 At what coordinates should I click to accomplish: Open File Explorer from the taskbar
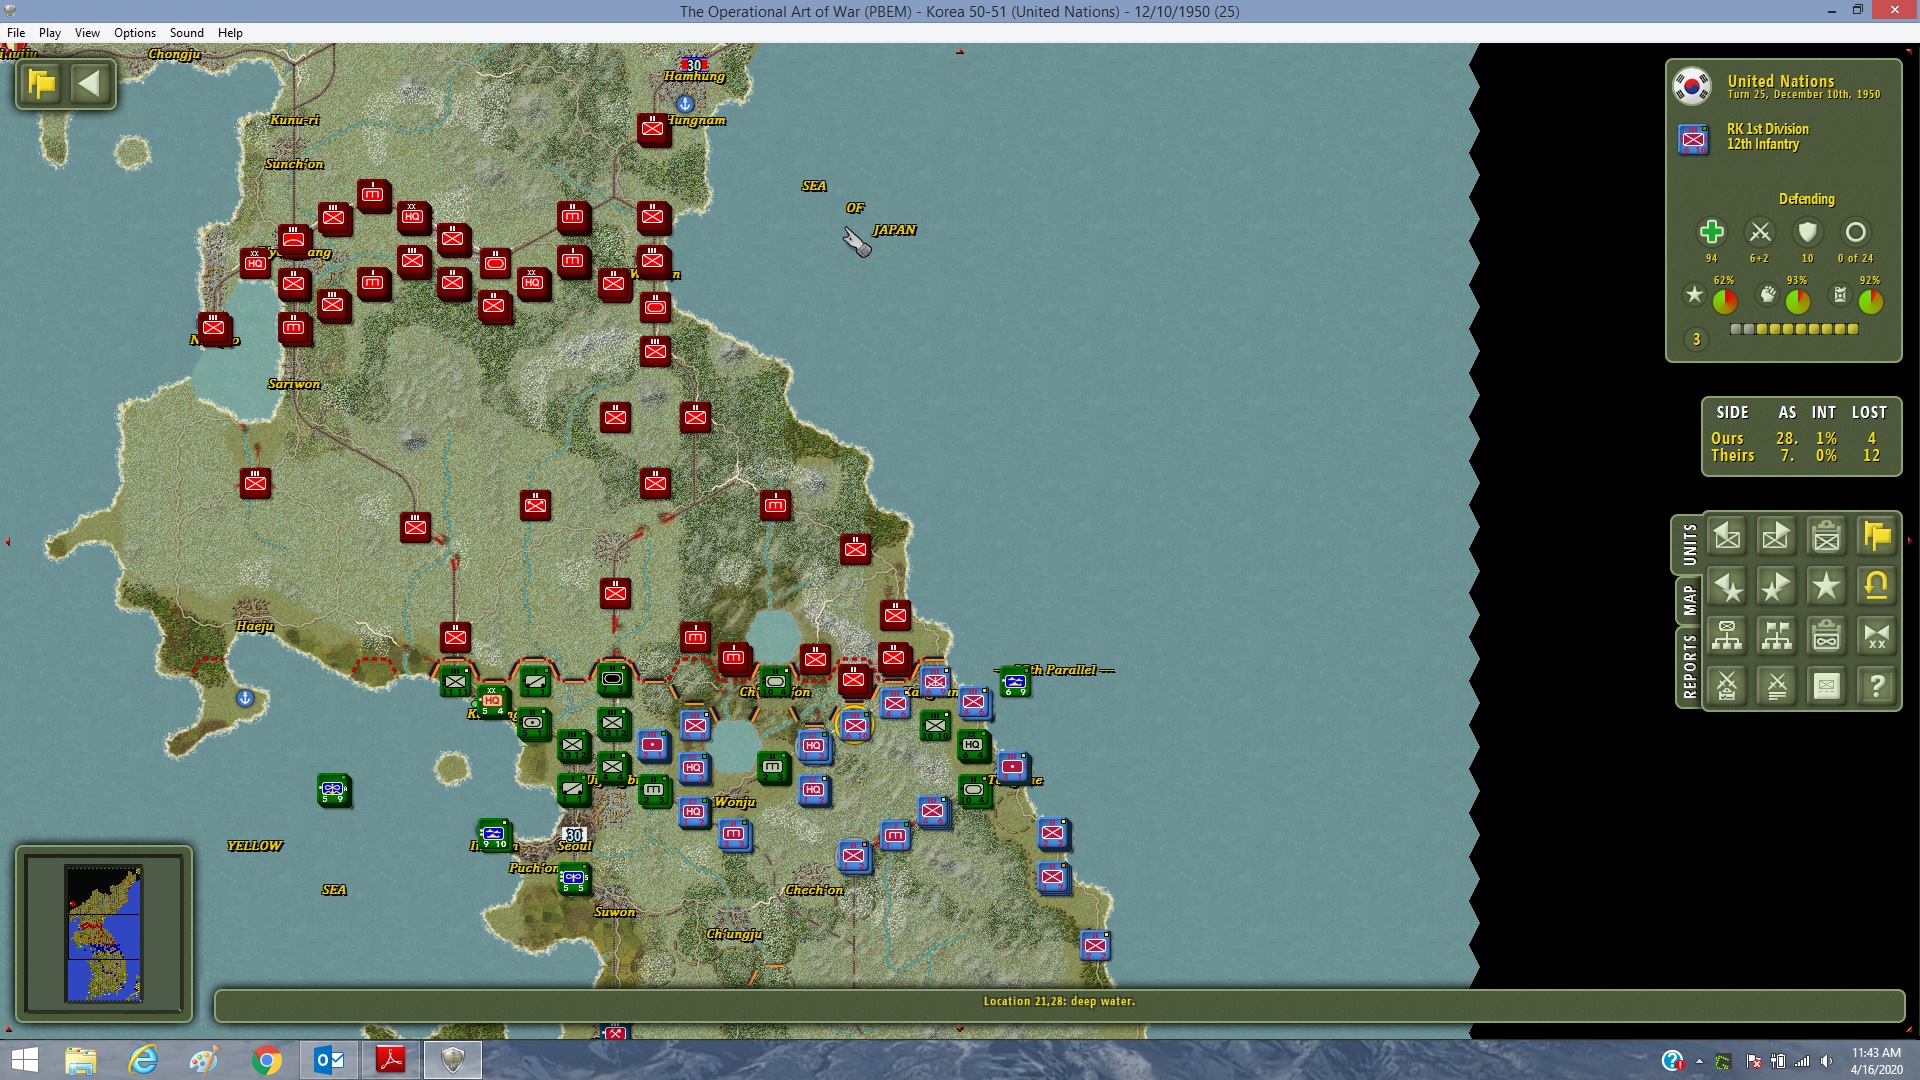(x=81, y=1060)
